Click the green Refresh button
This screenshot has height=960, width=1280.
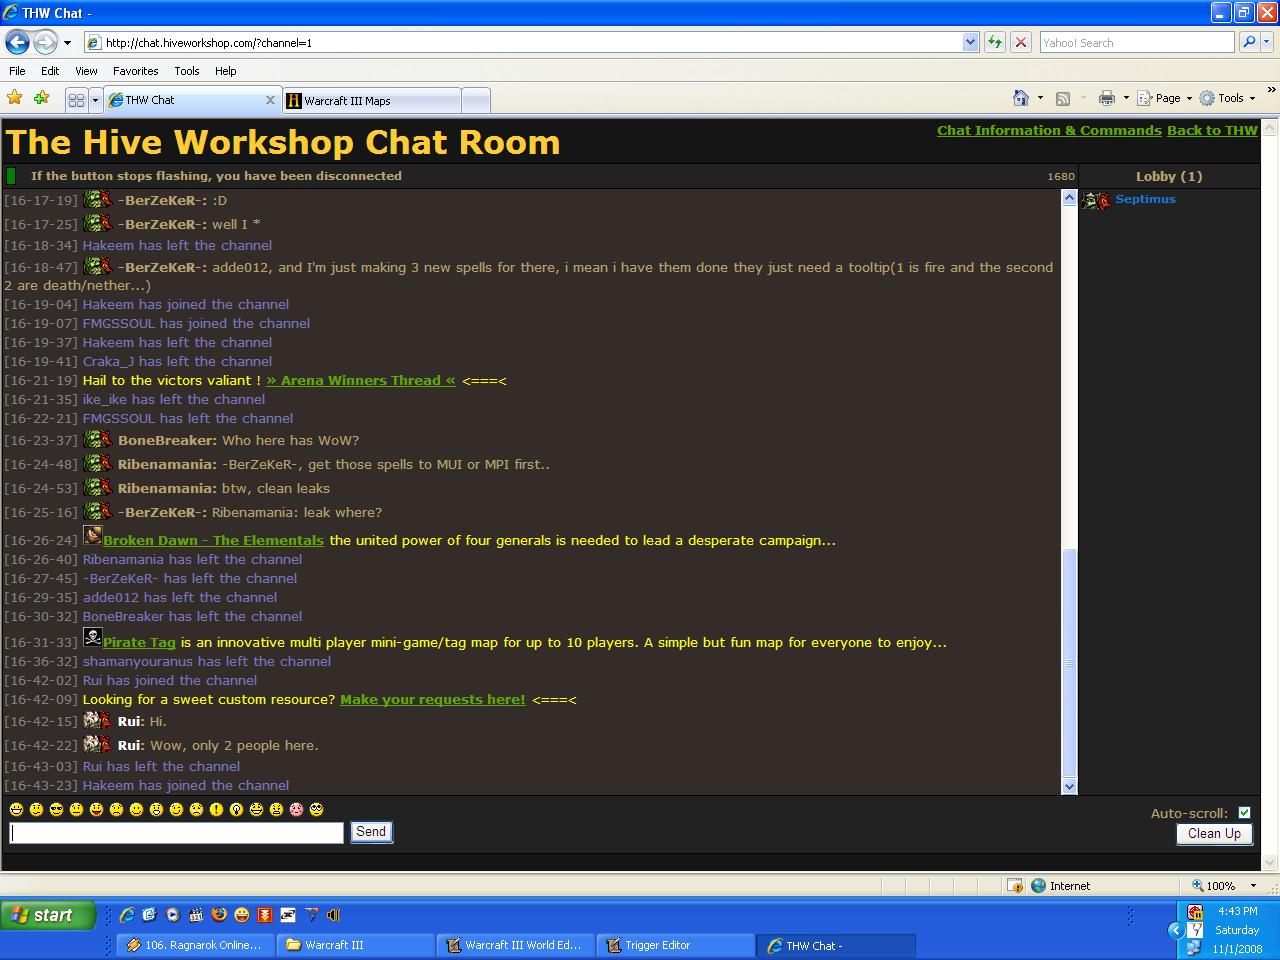[x=994, y=42]
